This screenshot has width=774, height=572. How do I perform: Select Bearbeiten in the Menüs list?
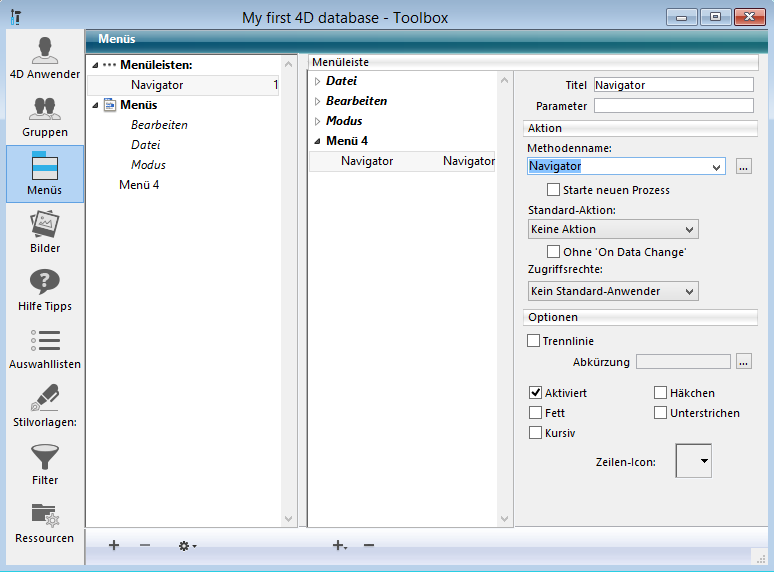click(159, 125)
